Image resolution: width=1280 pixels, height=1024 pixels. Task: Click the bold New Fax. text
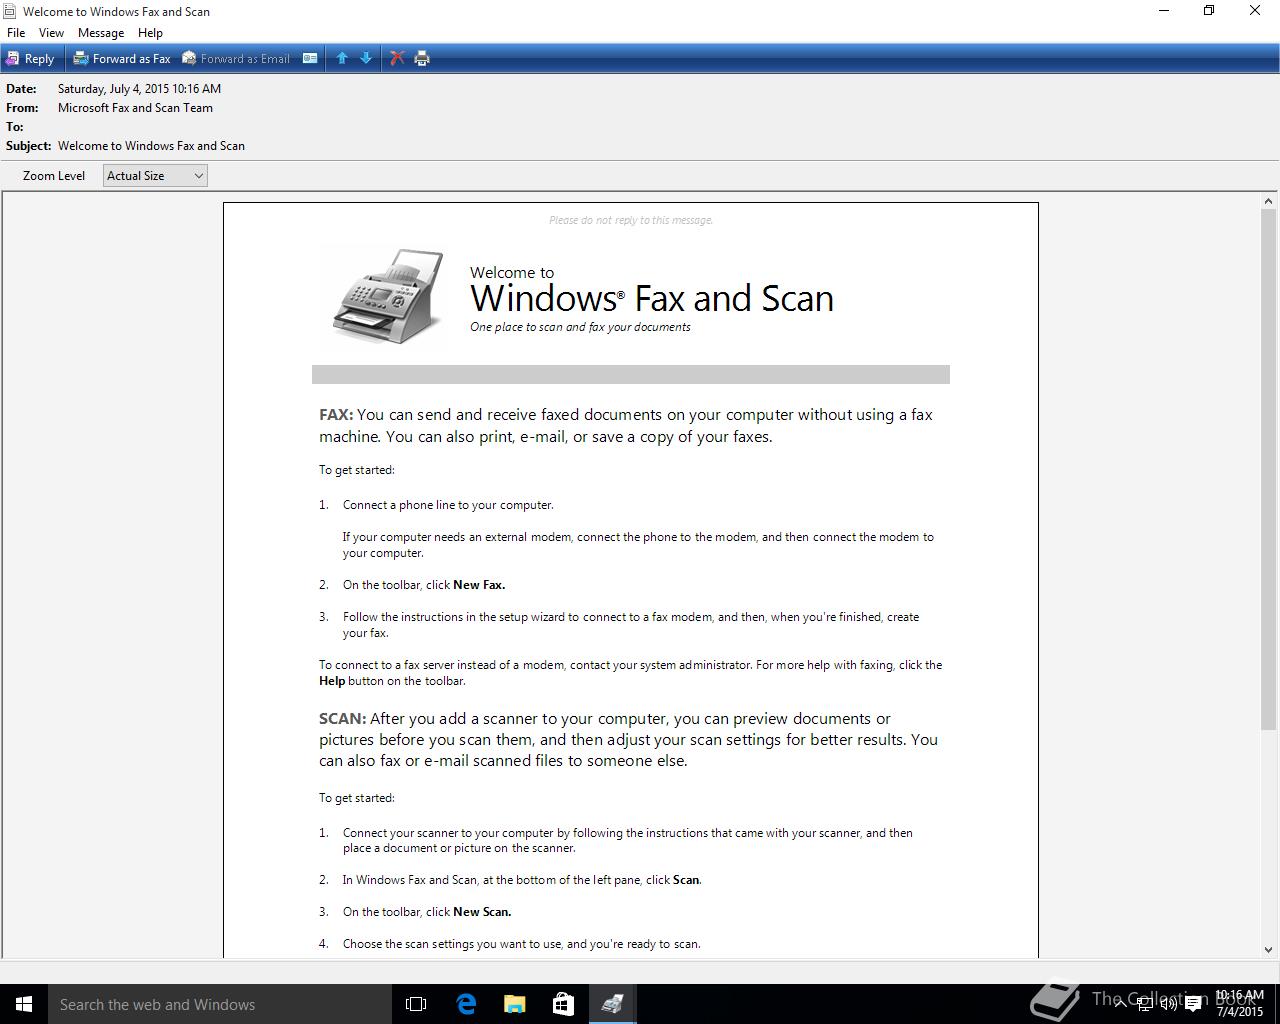click(x=479, y=585)
